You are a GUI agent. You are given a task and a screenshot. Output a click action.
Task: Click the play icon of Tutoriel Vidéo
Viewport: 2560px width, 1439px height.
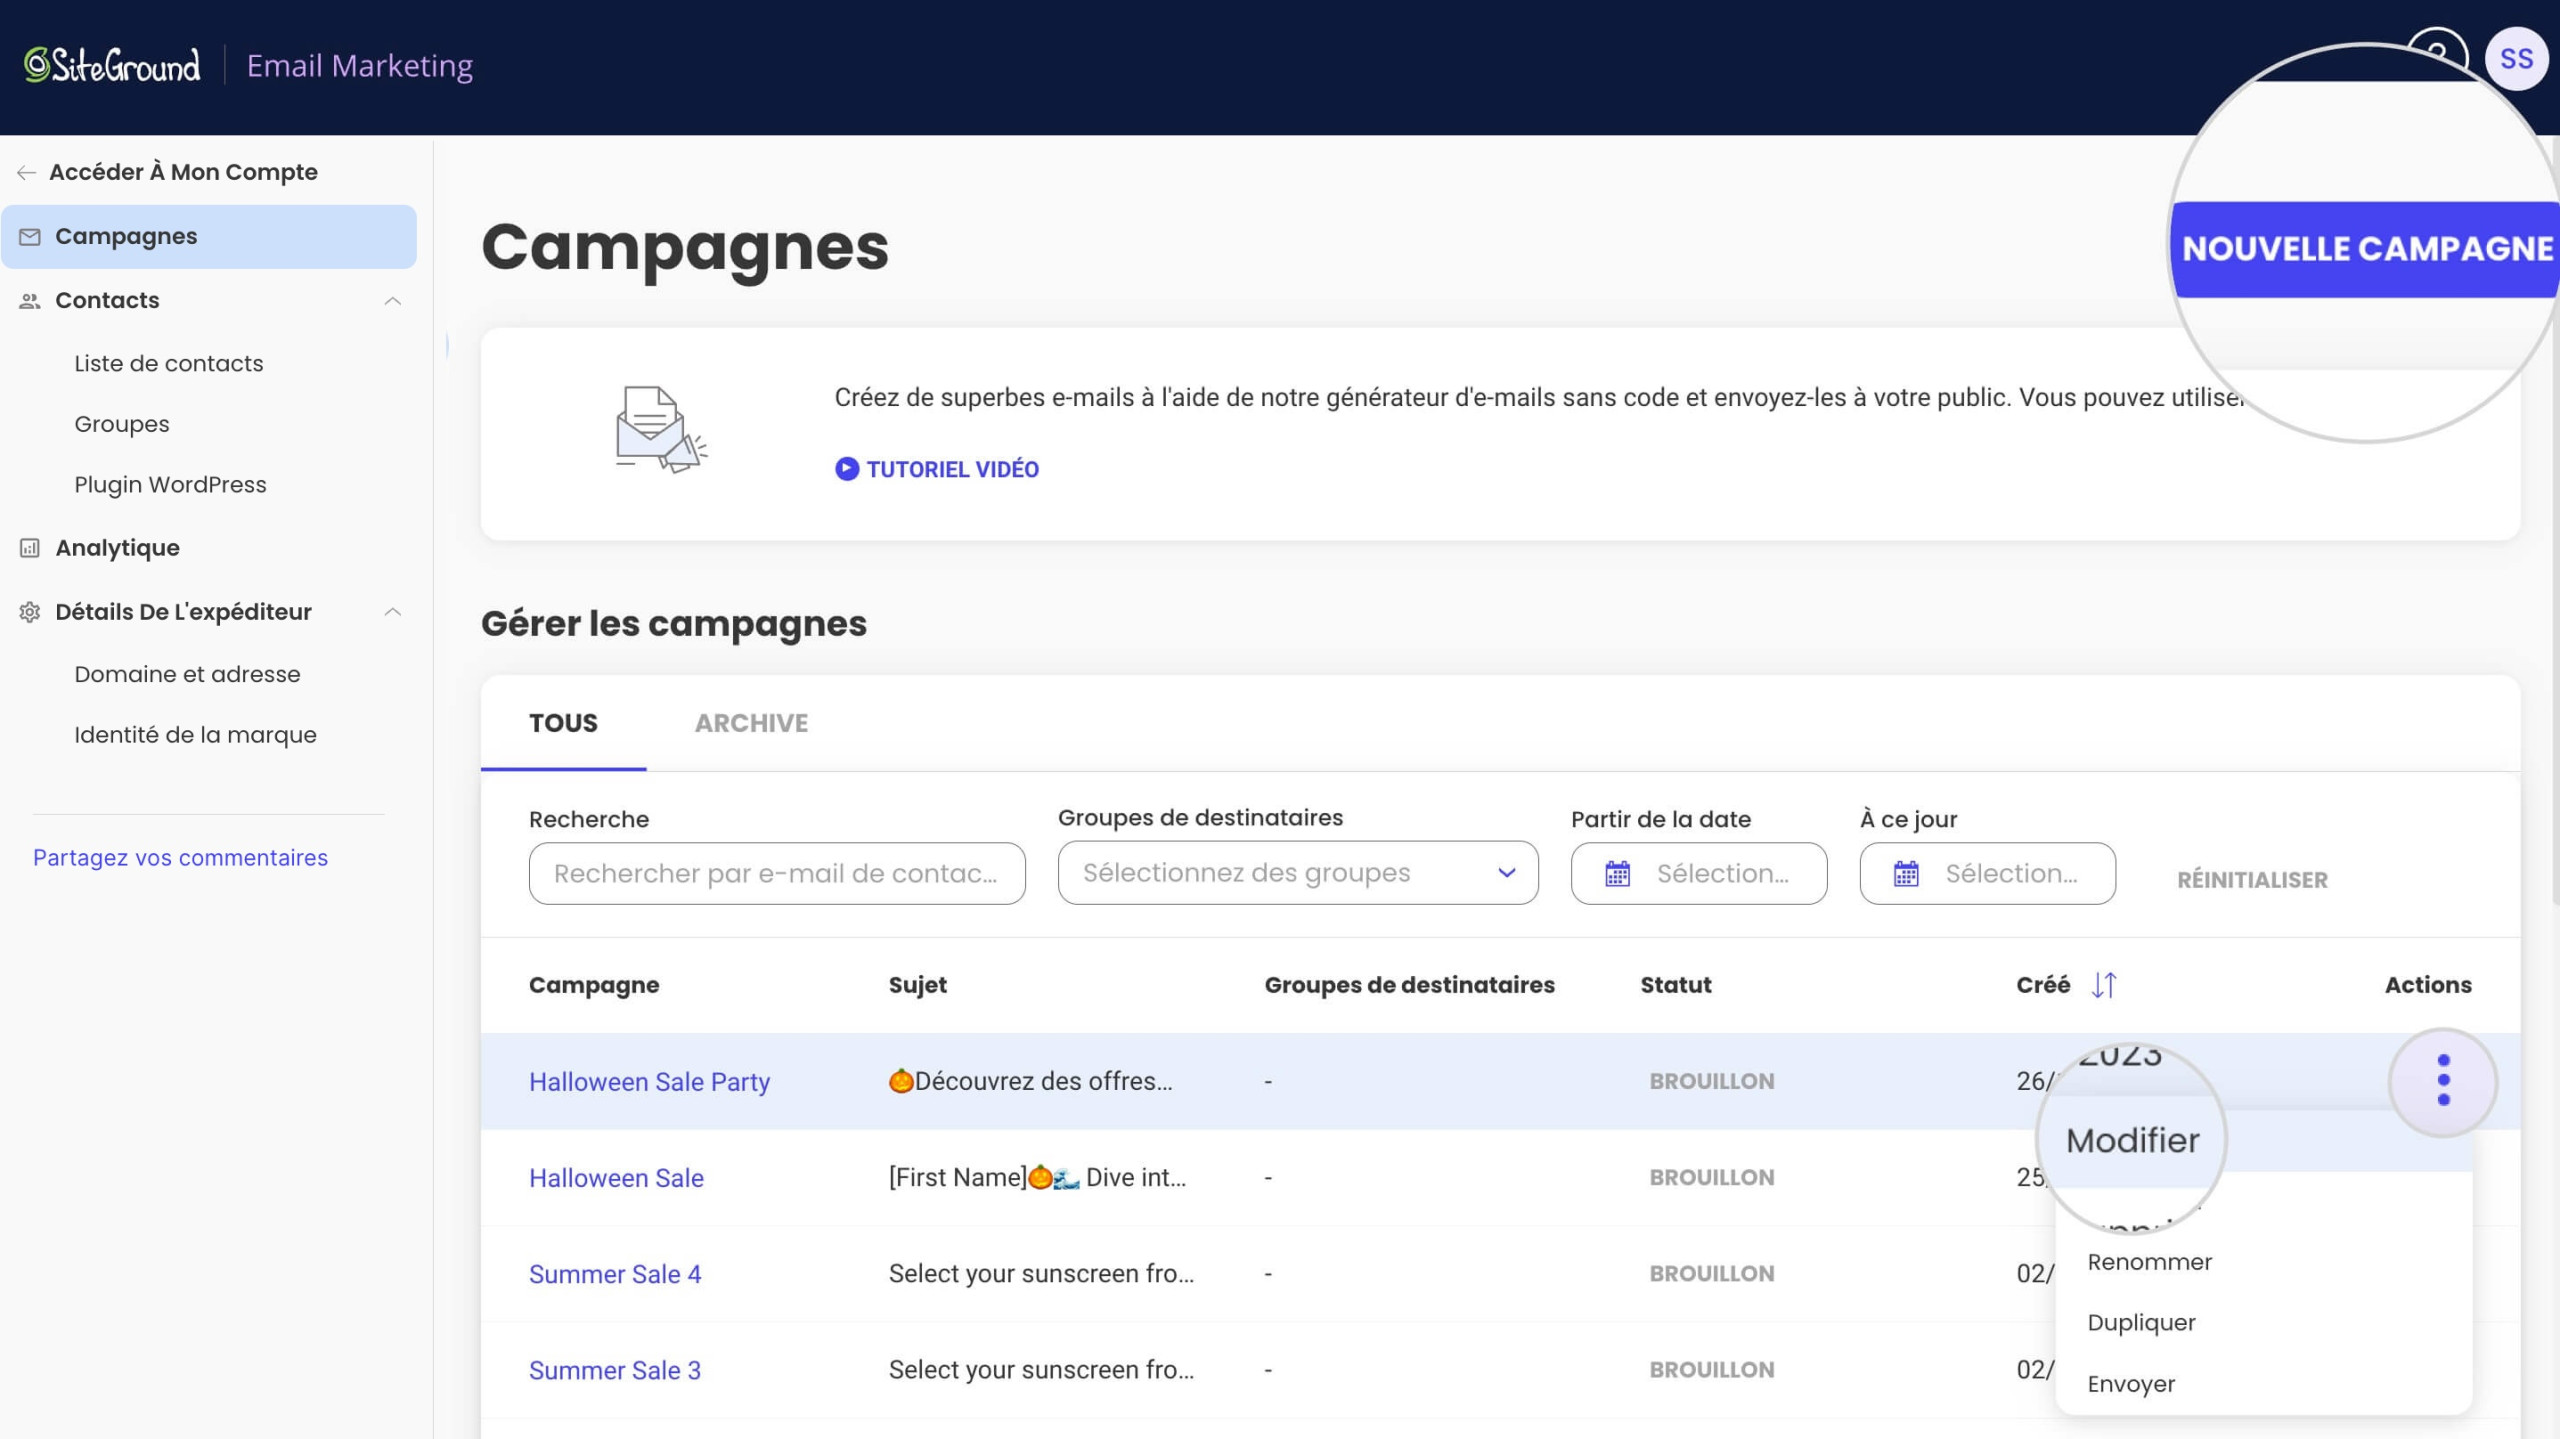(x=846, y=469)
